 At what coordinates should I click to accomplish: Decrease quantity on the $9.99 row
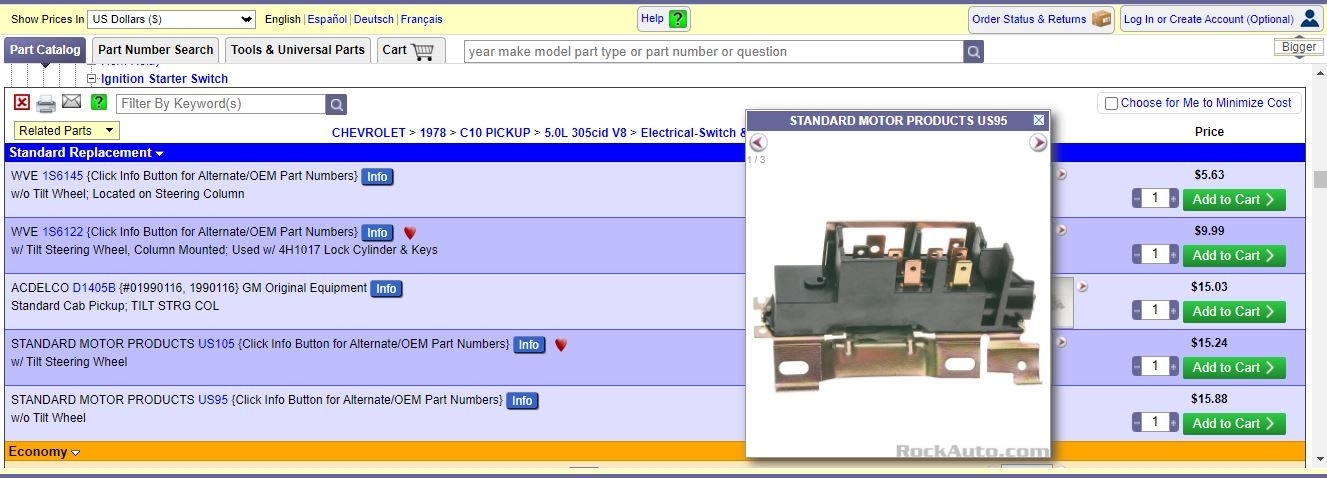1137,255
